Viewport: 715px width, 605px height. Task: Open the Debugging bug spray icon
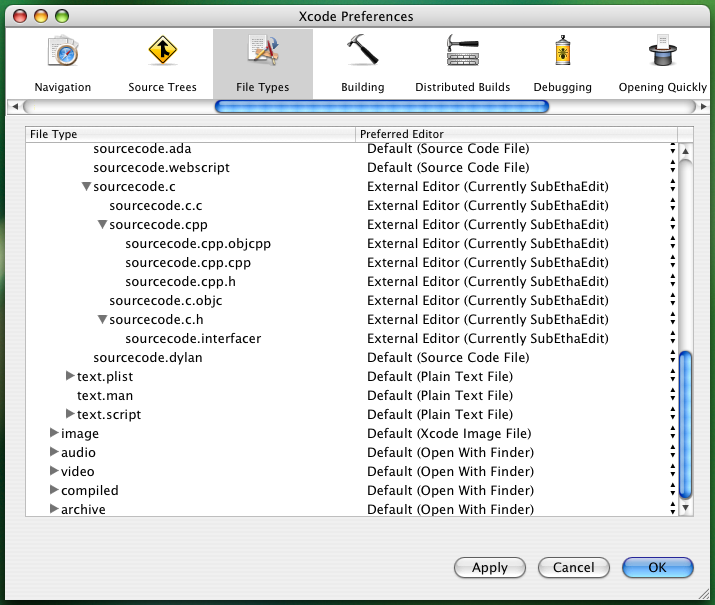(x=563, y=51)
